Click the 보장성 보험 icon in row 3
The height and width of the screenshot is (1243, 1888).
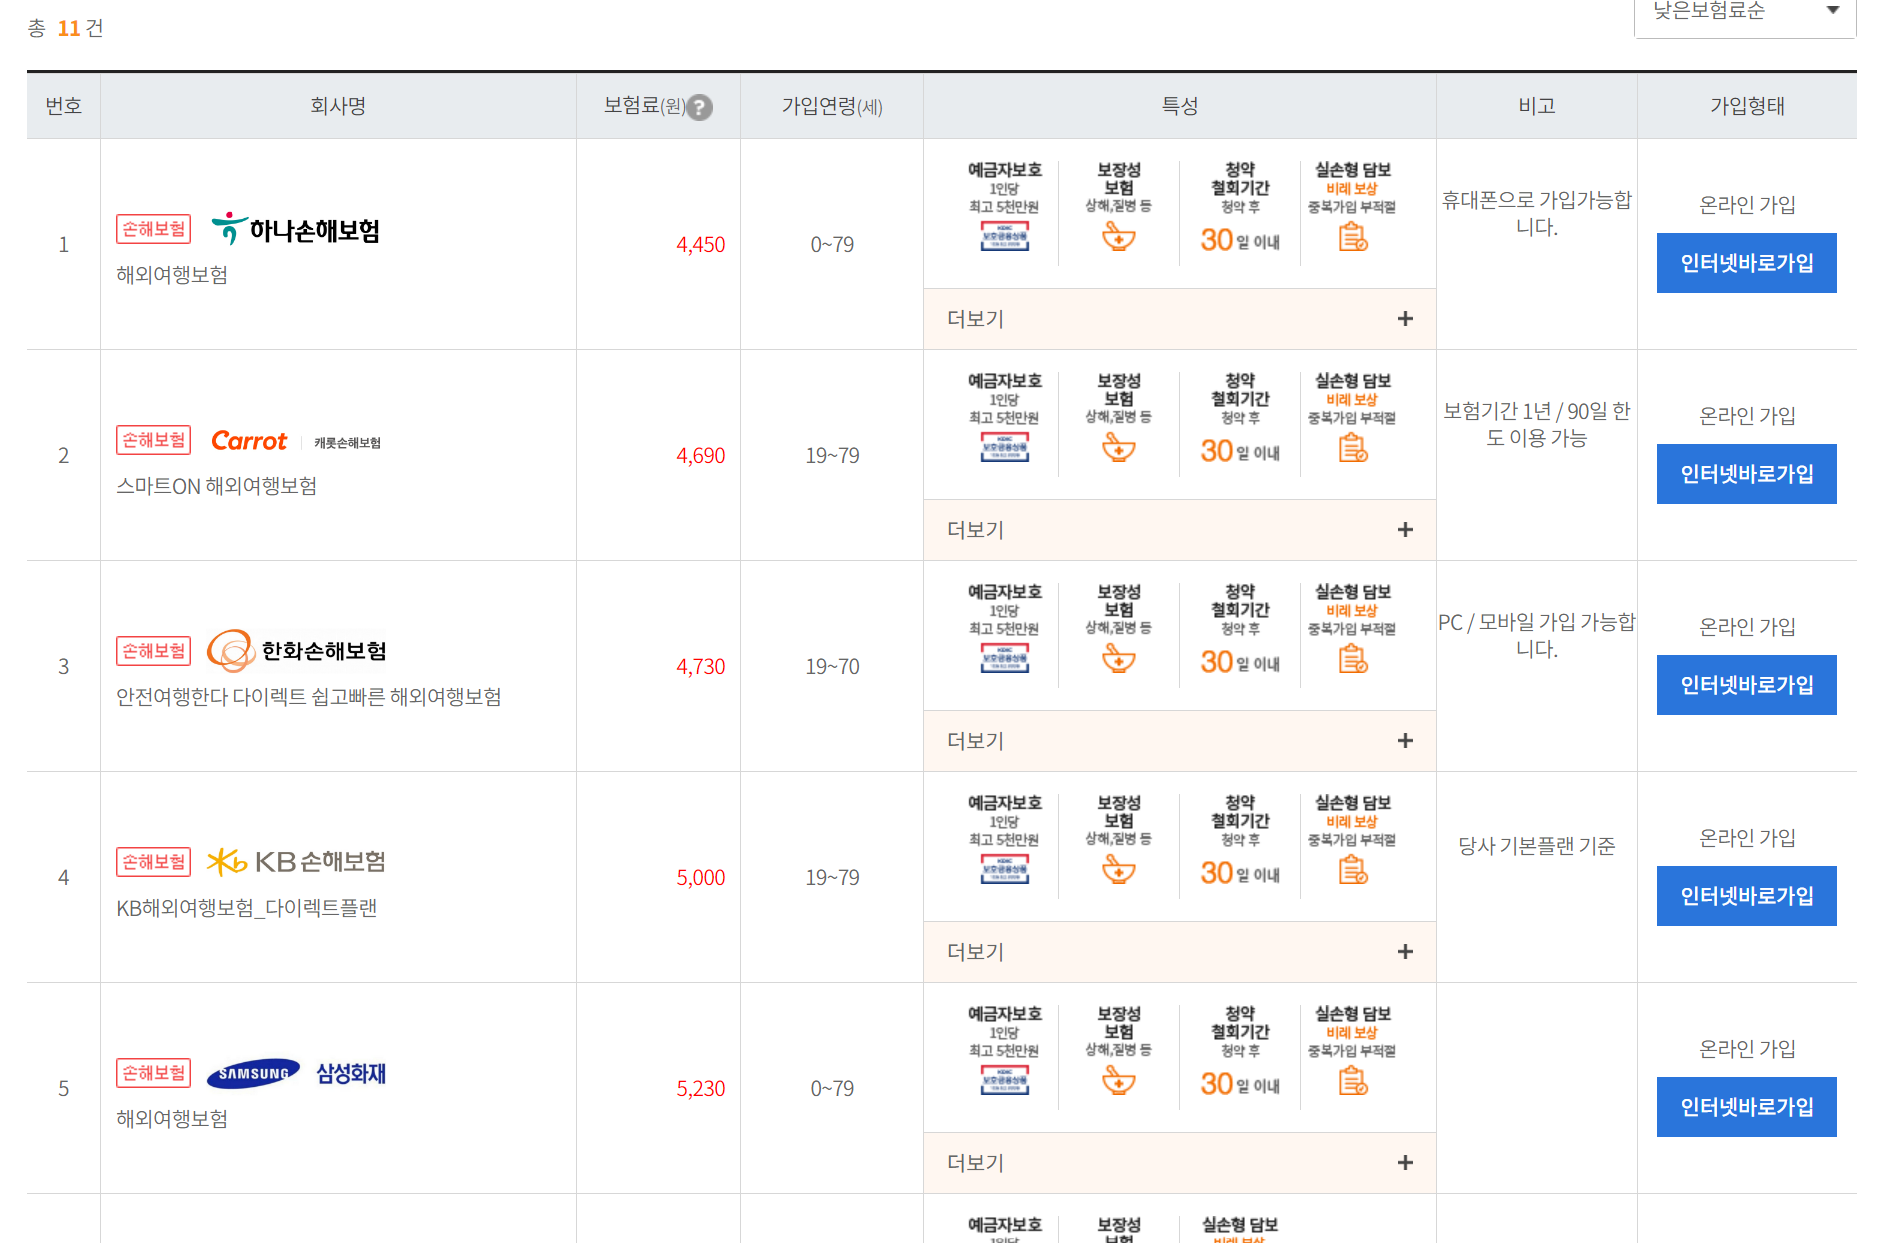click(1119, 659)
